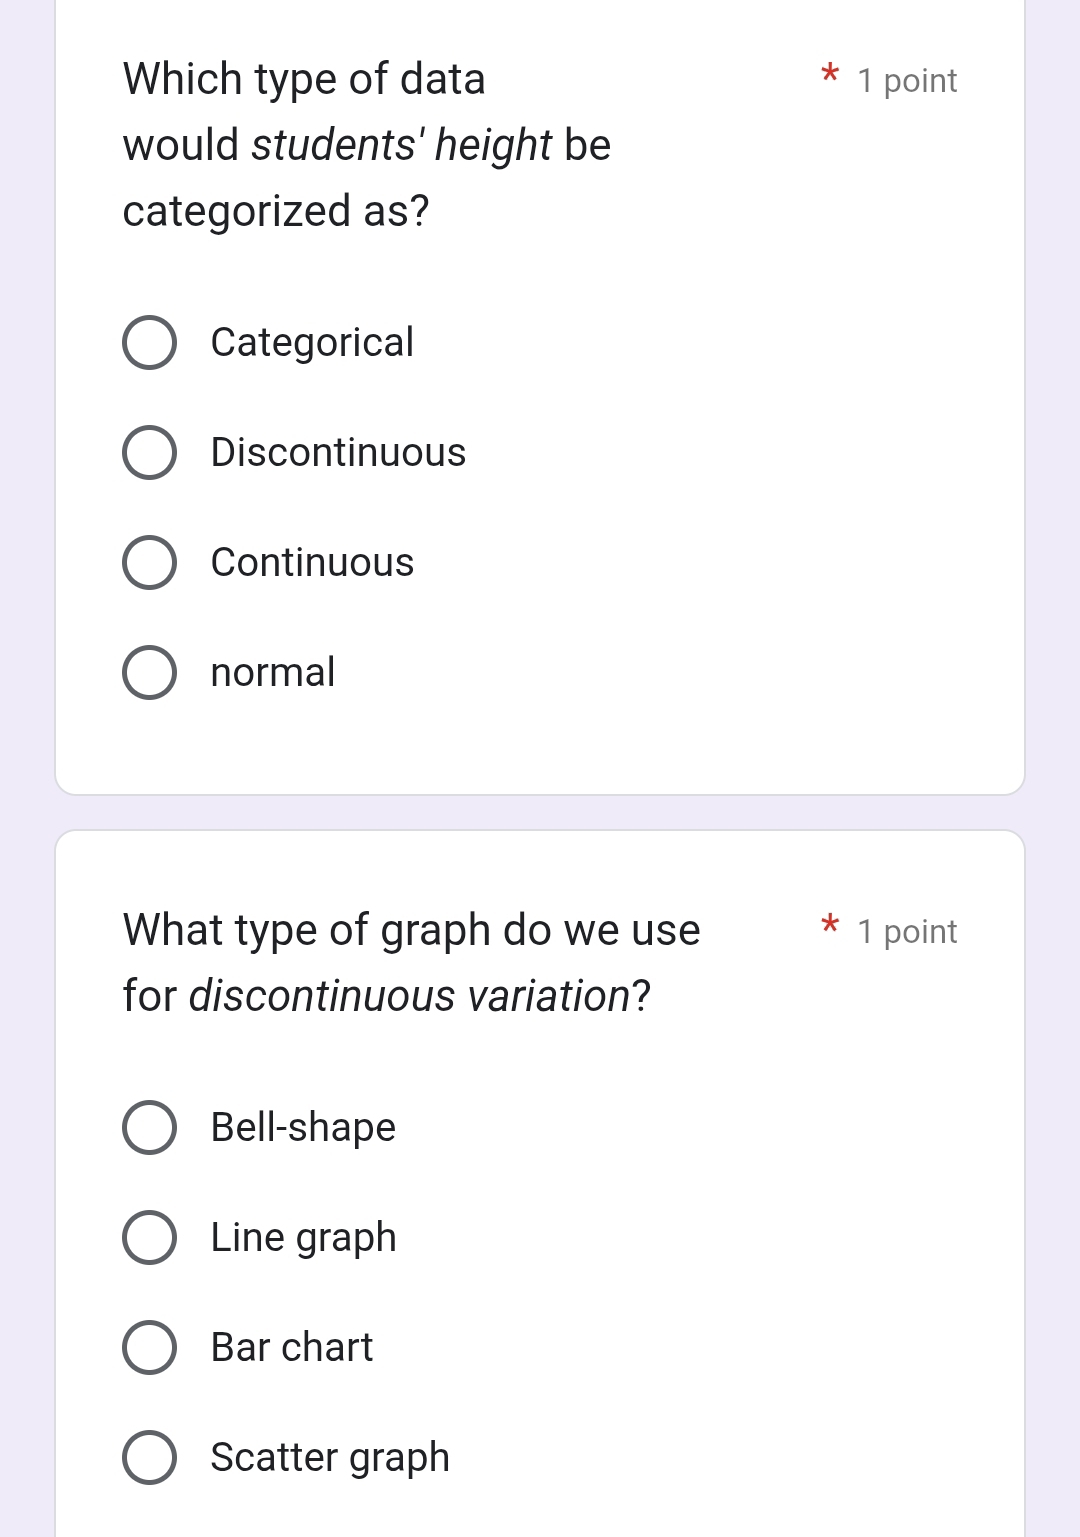Click '1 point' label on height question

tap(907, 81)
